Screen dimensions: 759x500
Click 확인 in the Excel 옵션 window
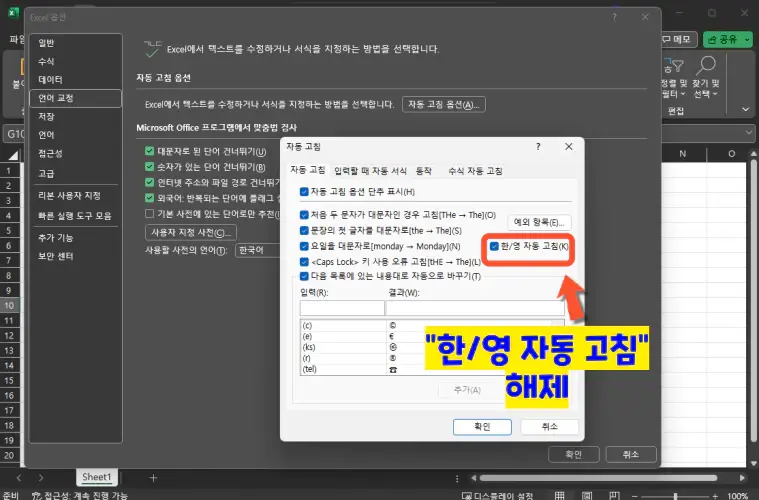(x=574, y=455)
